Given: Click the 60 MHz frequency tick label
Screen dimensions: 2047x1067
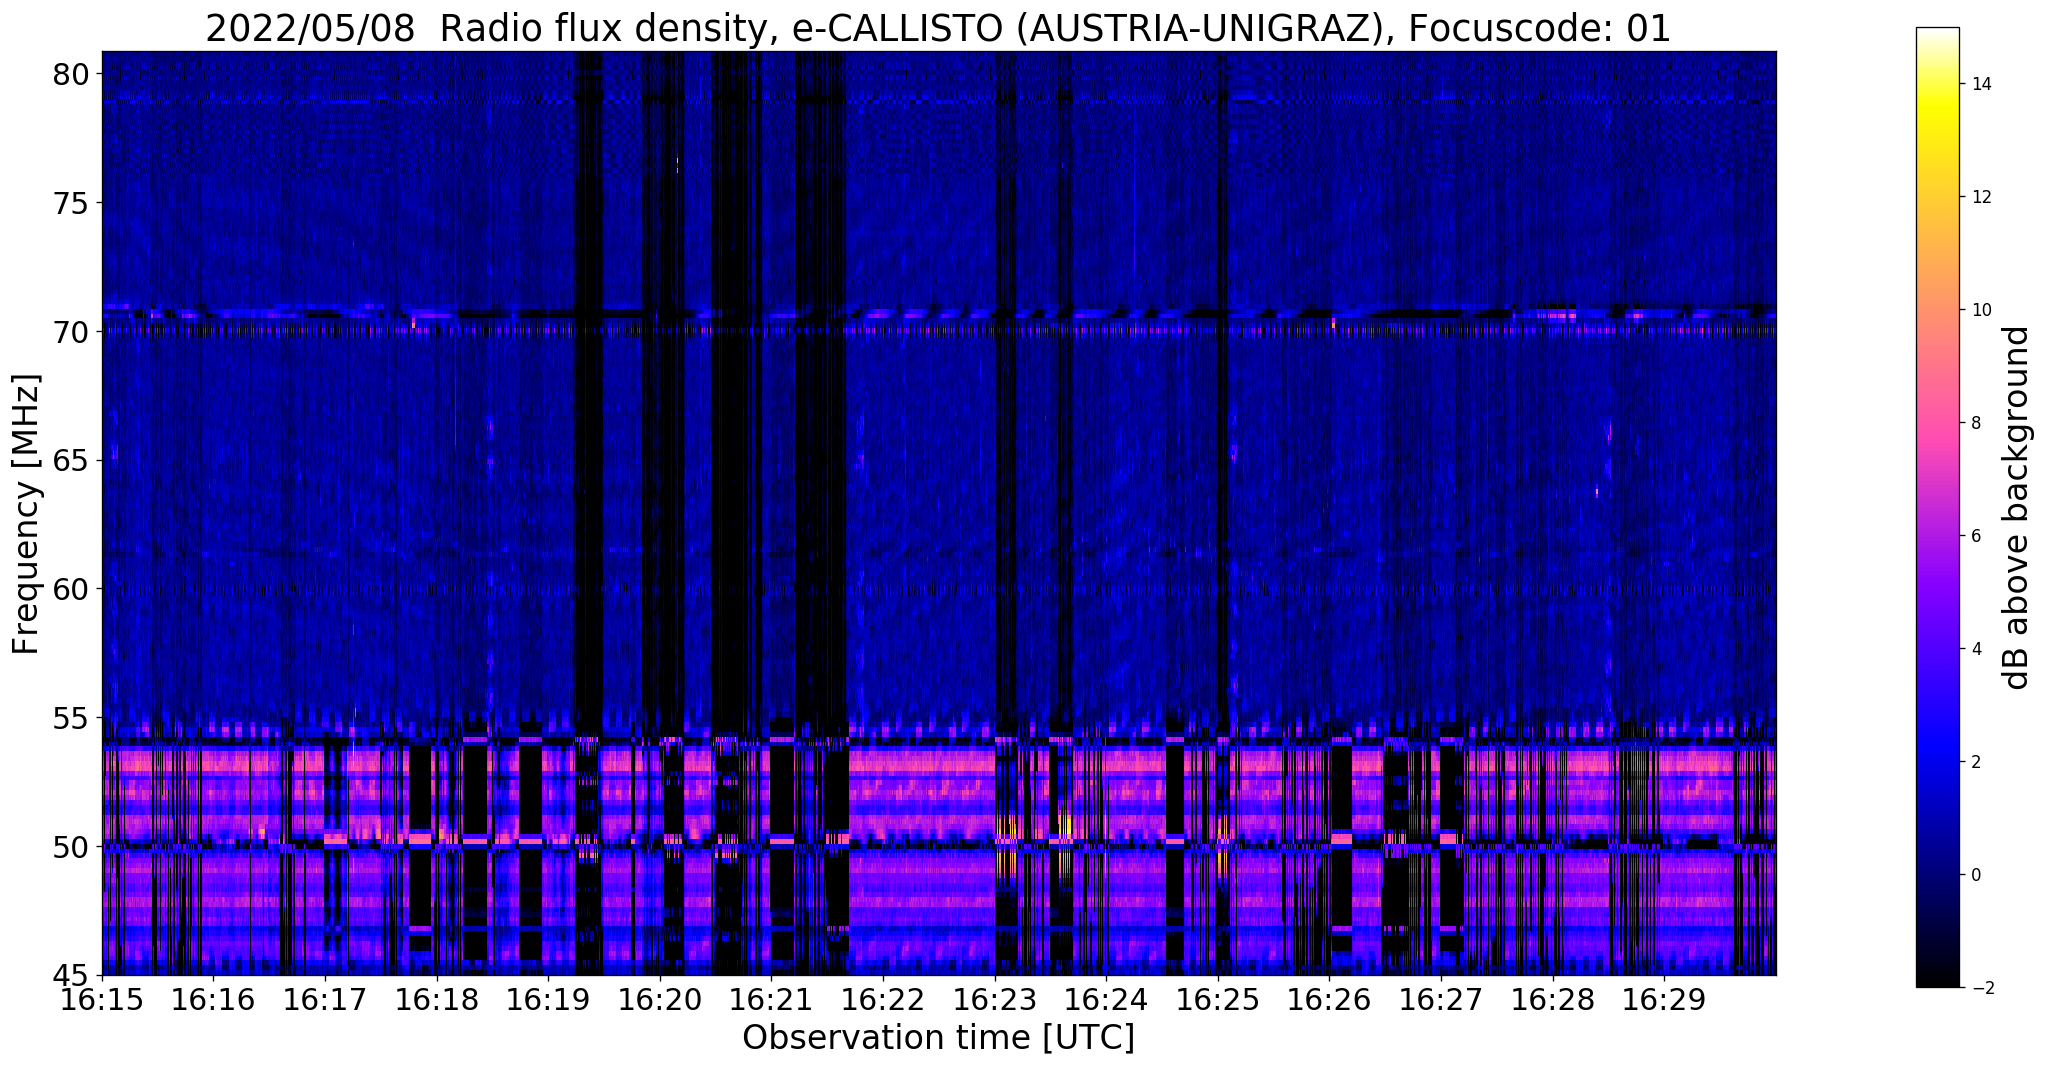Looking at the screenshot, I should pyautogui.click(x=72, y=589).
